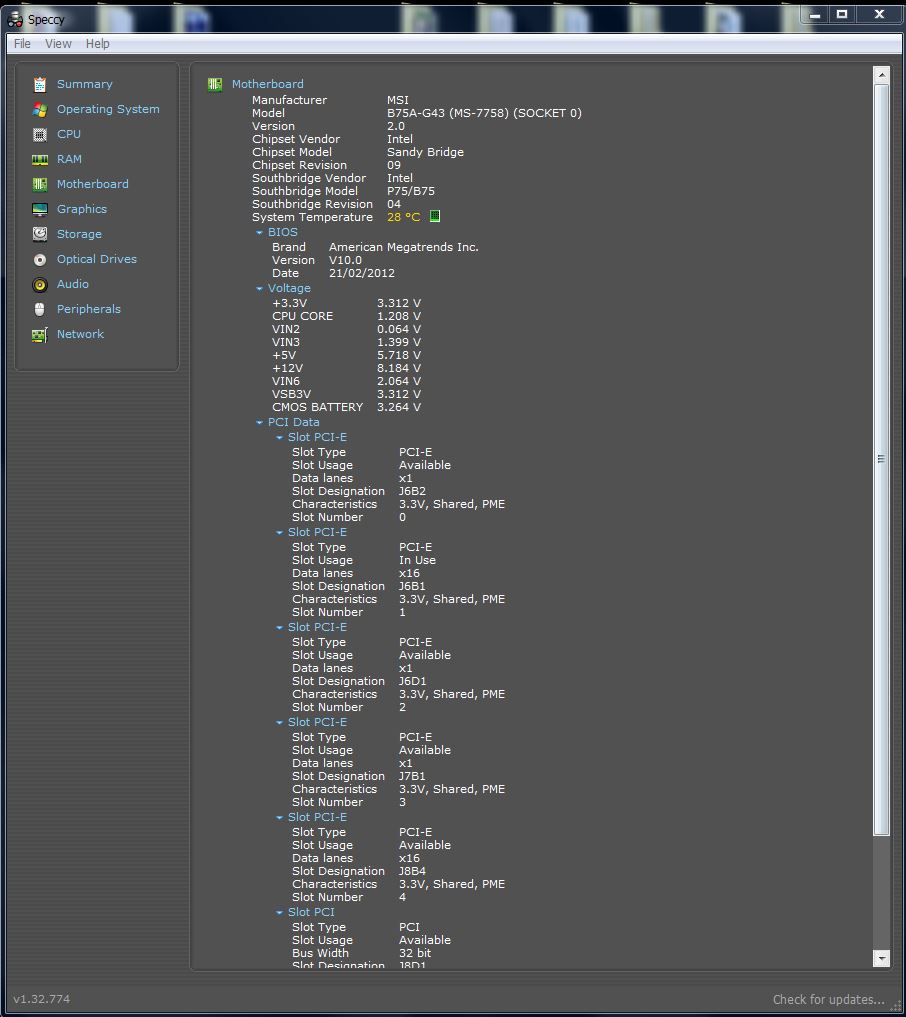The image size is (906, 1017).
Task: Click the CPU CORE 1.208 V value
Action: pyautogui.click(x=399, y=316)
